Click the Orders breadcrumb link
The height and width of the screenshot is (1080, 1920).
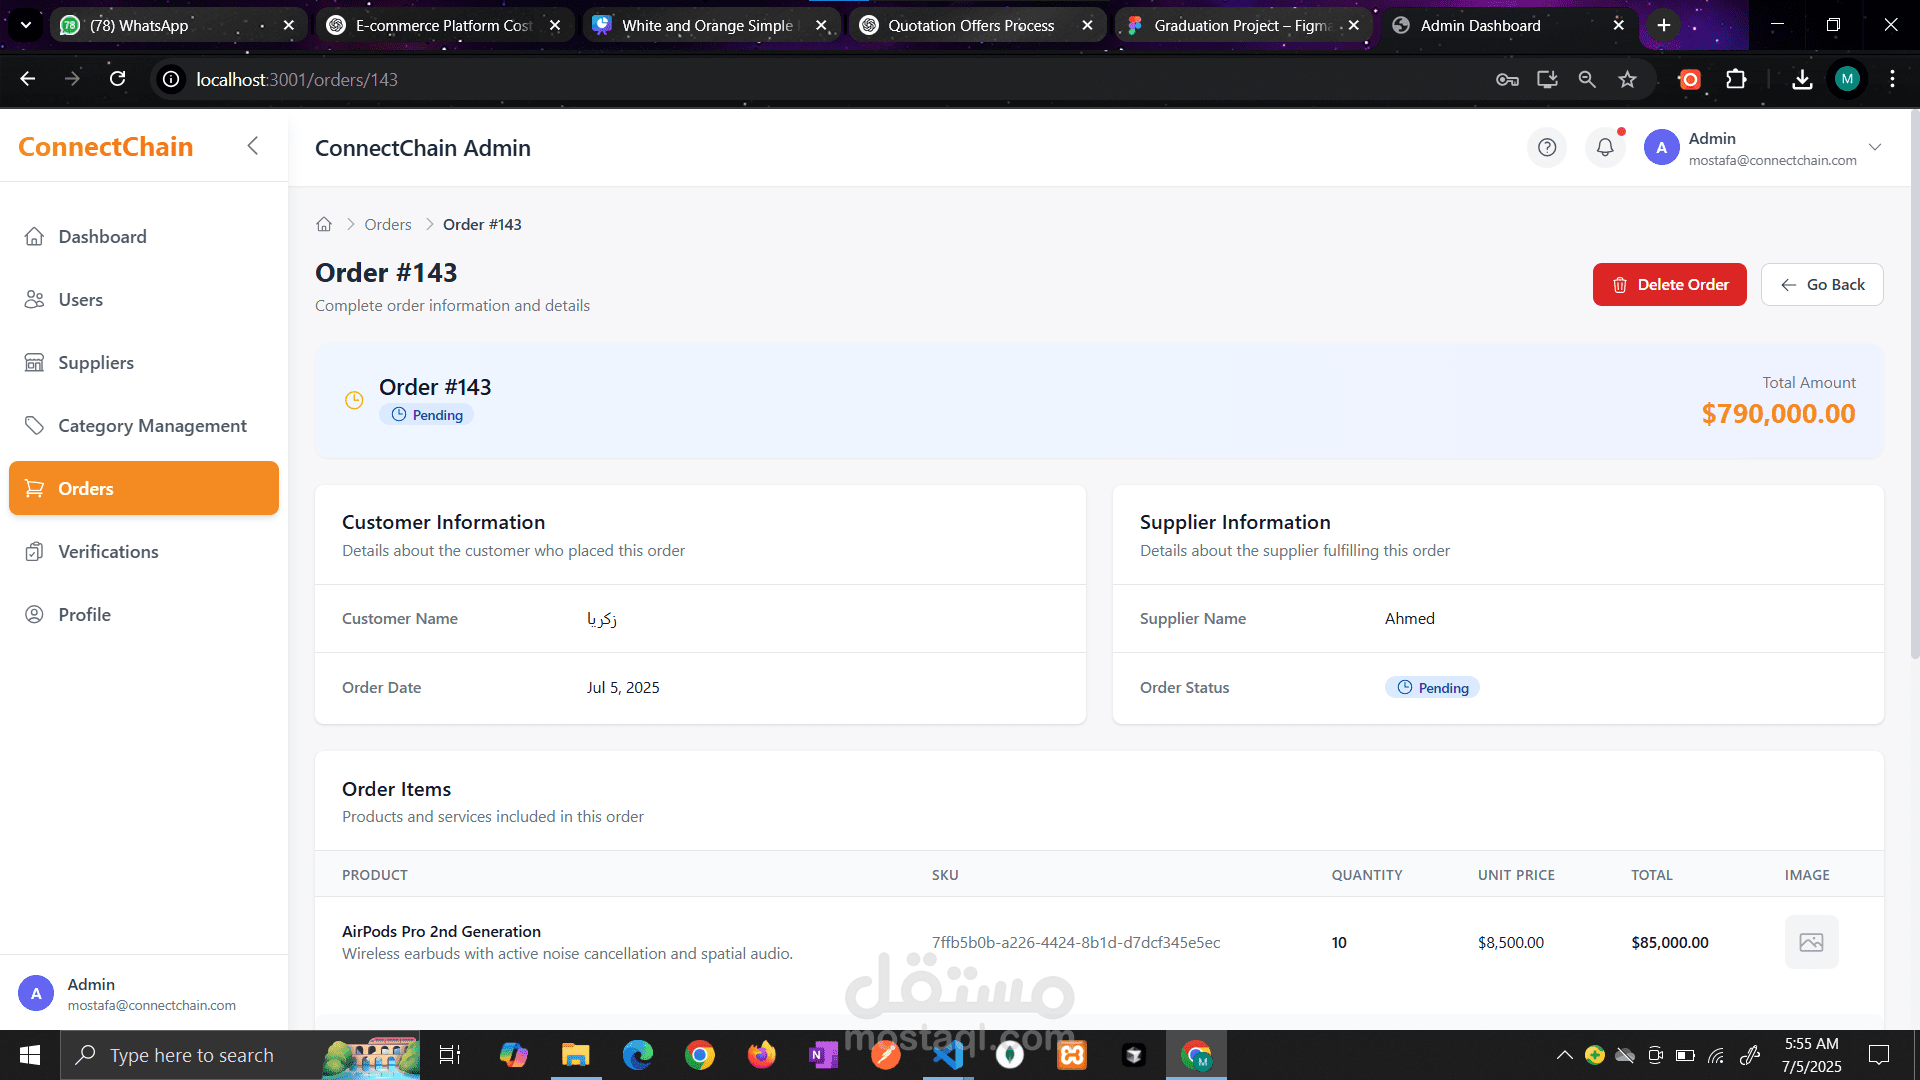pyautogui.click(x=388, y=224)
